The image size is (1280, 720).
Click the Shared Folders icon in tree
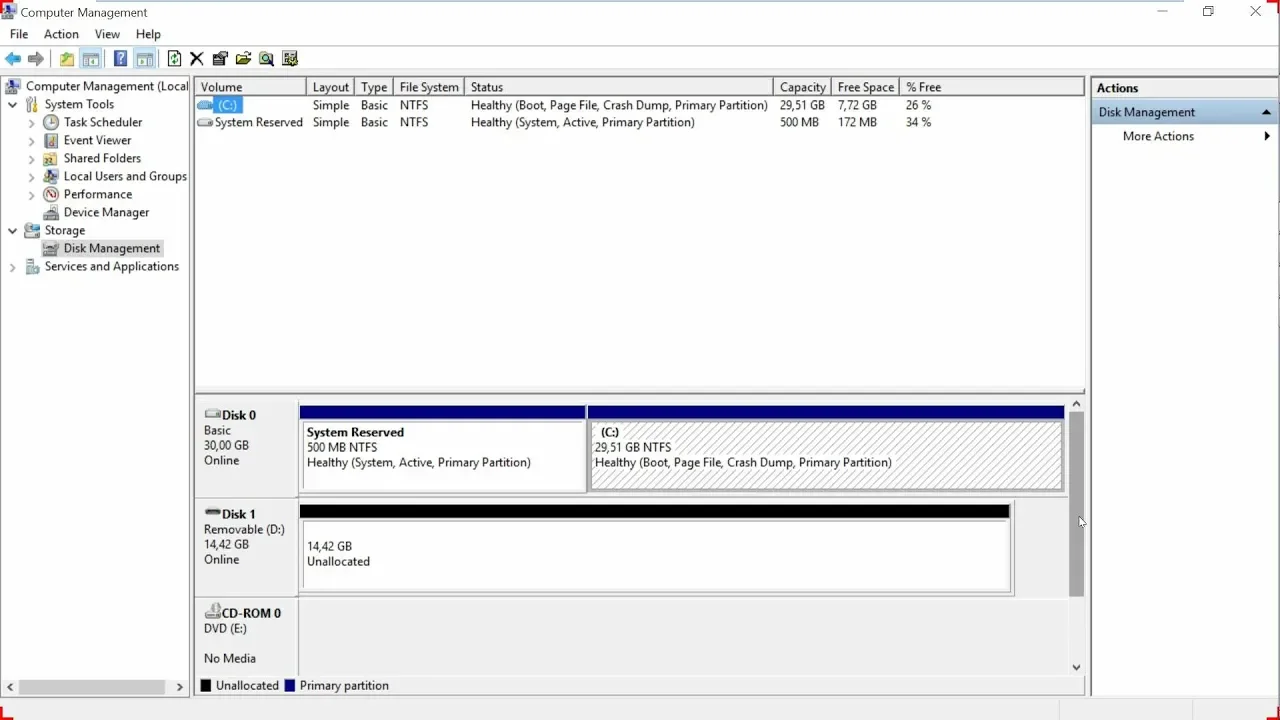pos(51,158)
